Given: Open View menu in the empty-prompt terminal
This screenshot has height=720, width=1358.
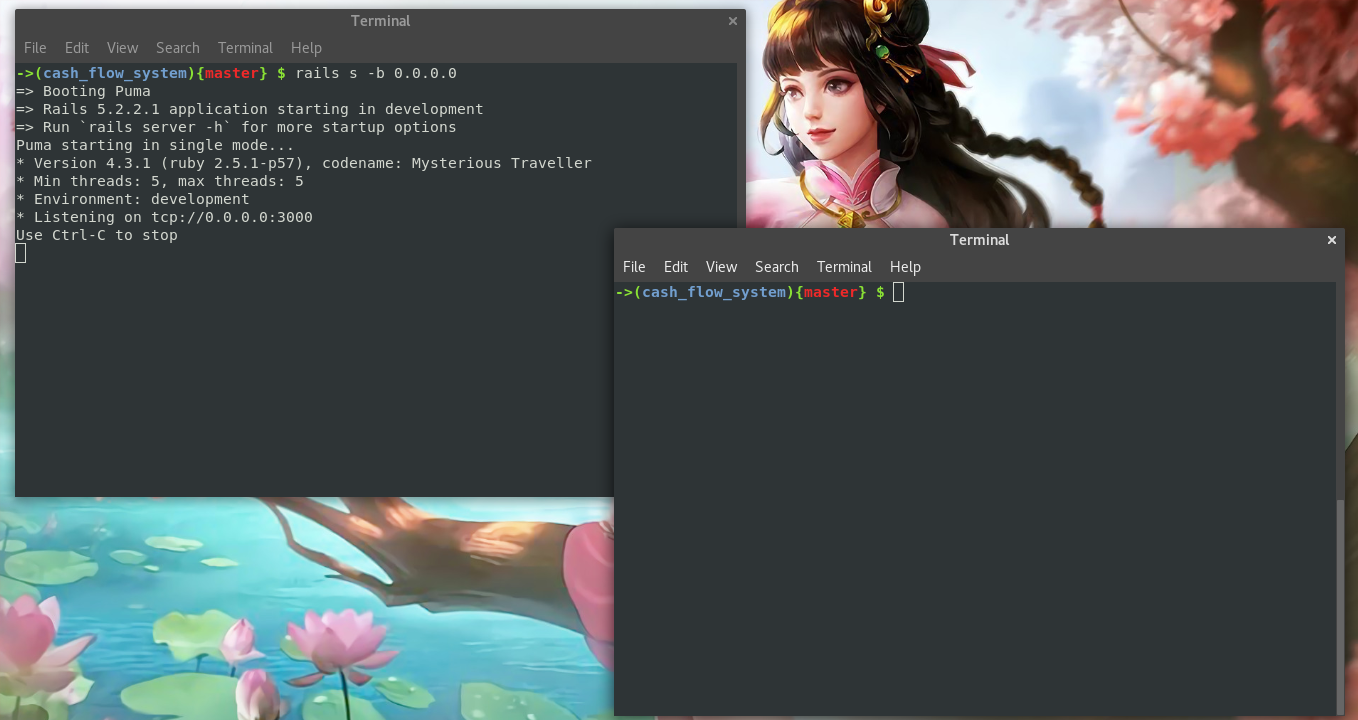Looking at the screenshot, I should pyautogui.click(x=721, y=267).
